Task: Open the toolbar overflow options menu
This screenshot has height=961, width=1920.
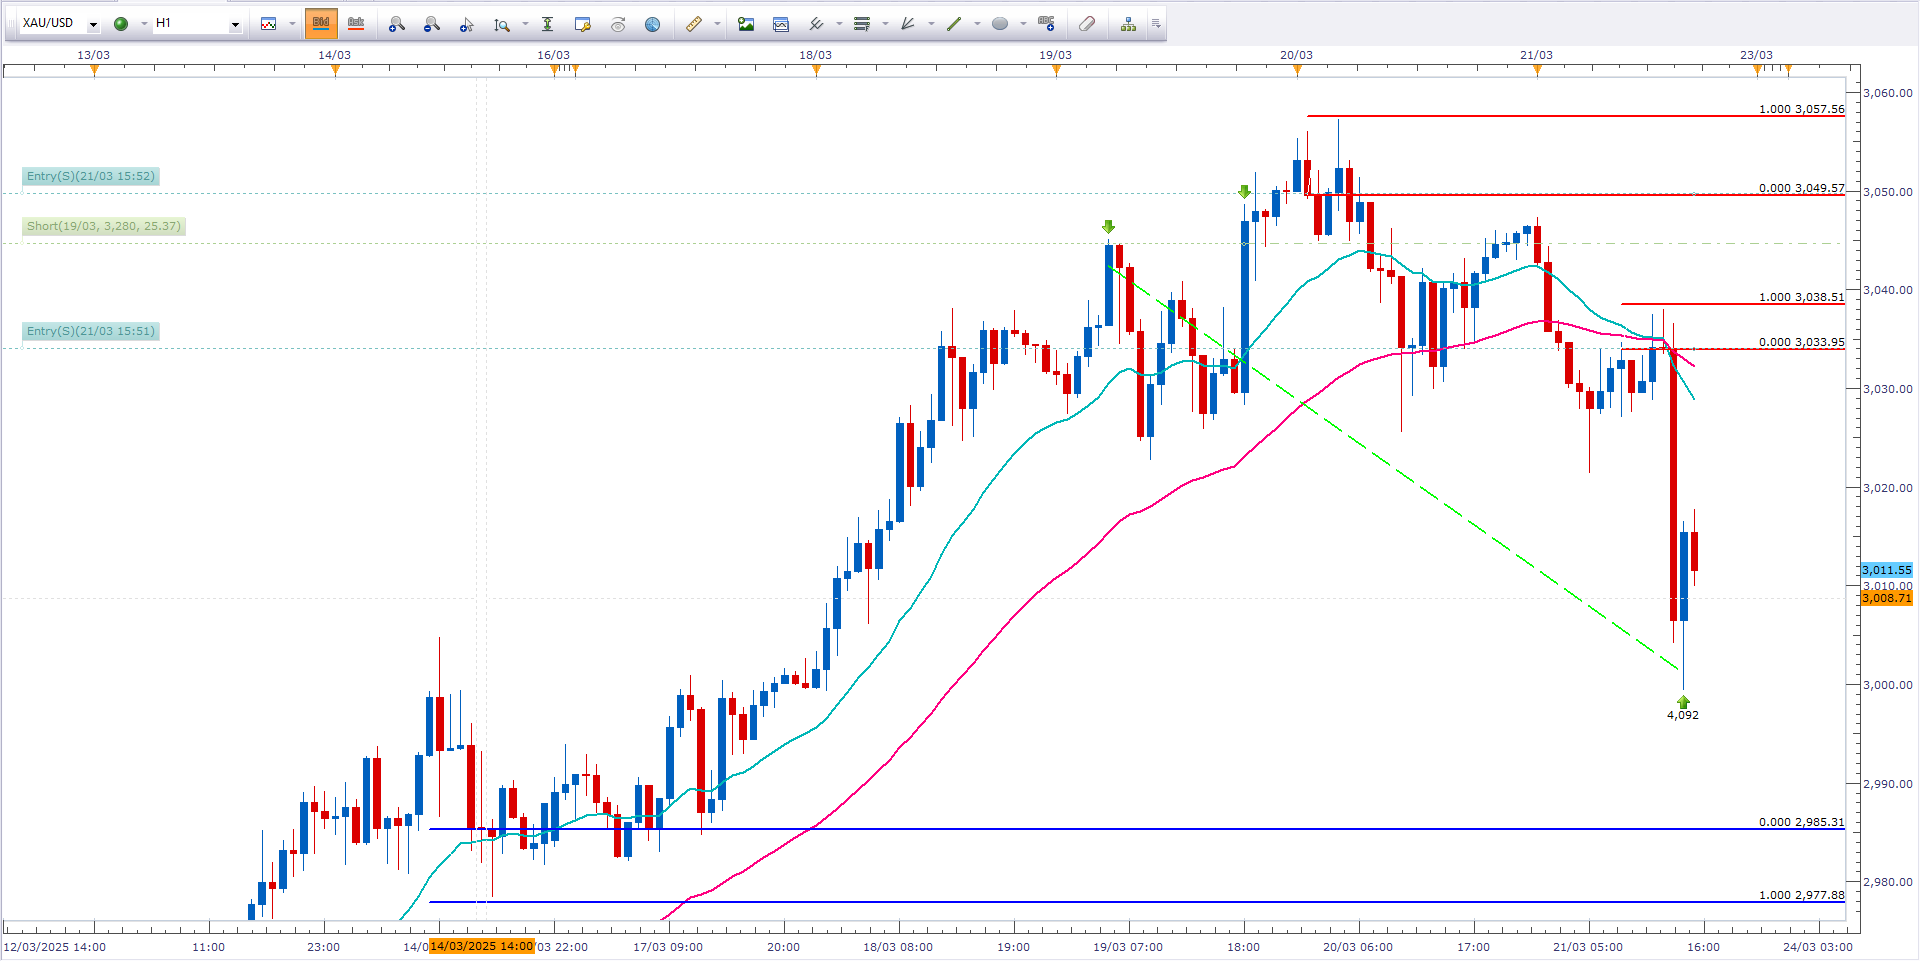Action: (x=1156, y=24)
